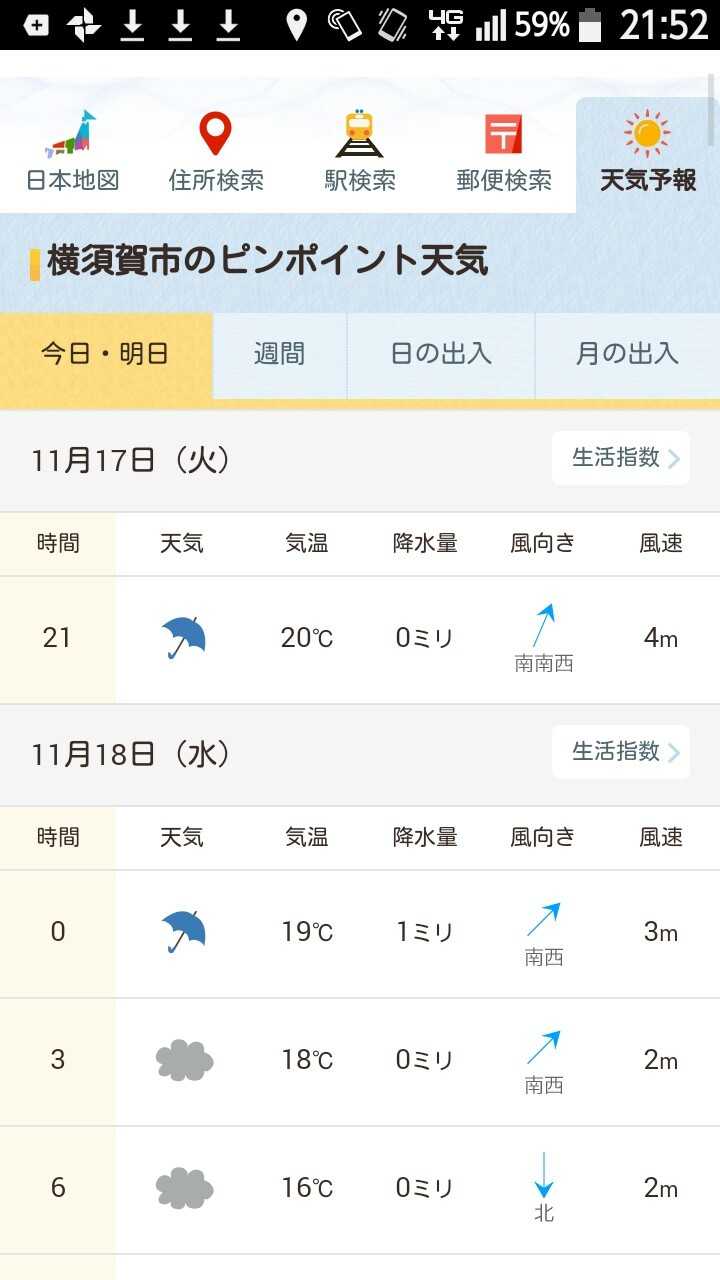Screen dimensions: 720x1280
Task: Select the 郵便検索 postal mark icon
Action: tap(503, 134)
